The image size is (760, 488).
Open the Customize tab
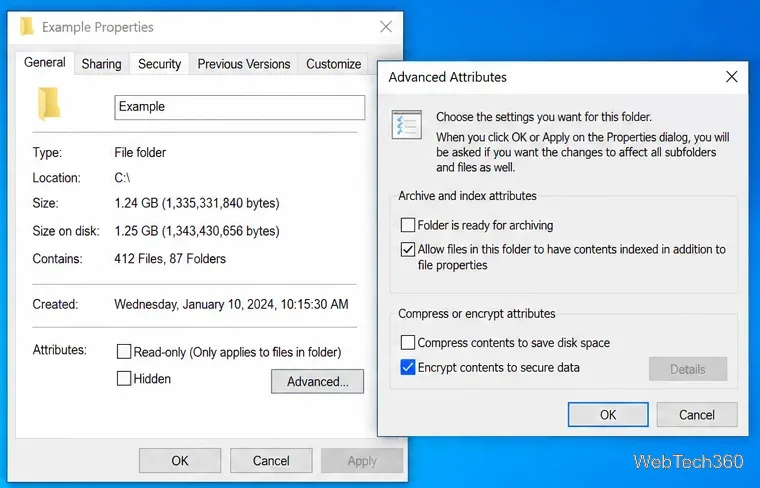333,64
